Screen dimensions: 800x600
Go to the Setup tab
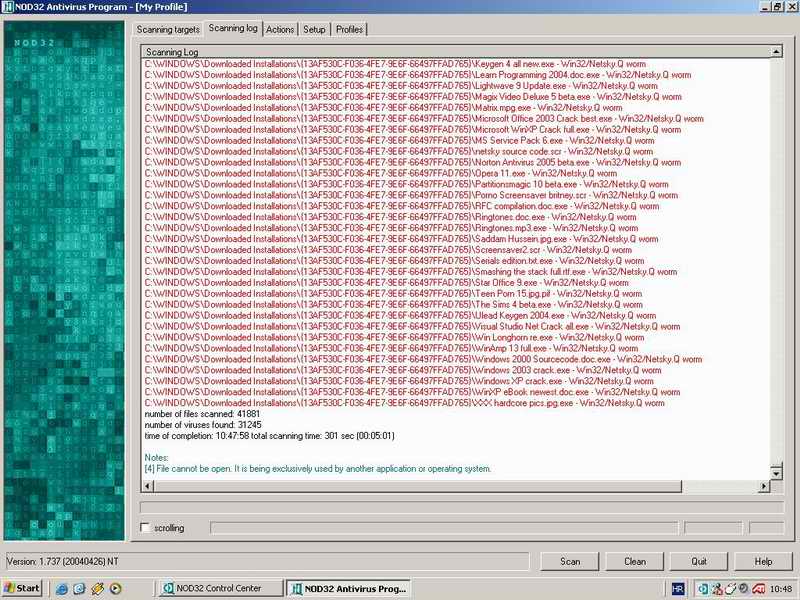314,30
